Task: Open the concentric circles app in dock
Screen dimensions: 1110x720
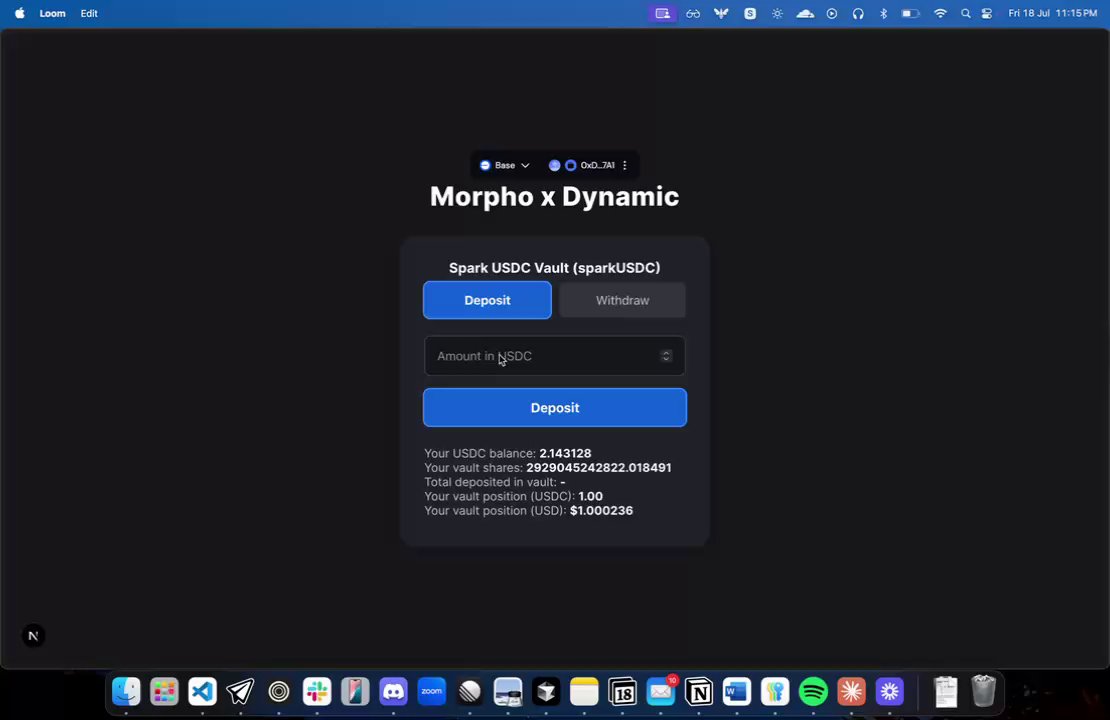Action: click(279, 692)
